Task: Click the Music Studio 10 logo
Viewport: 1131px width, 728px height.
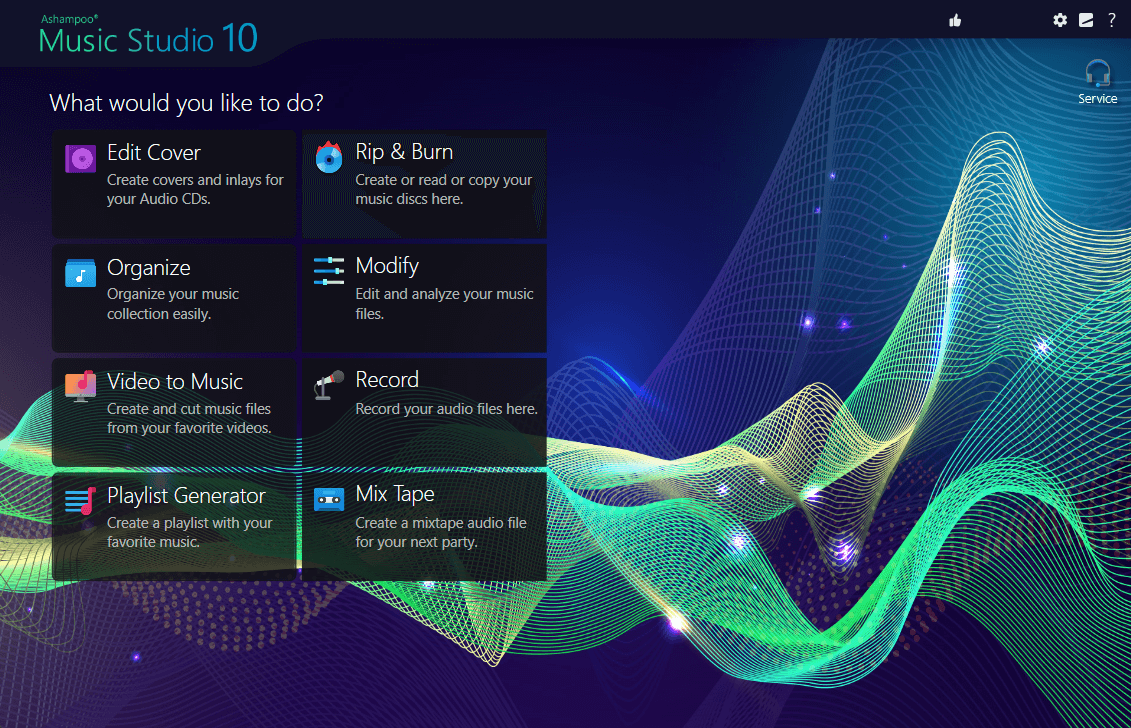Action: [x=148, y=38]
